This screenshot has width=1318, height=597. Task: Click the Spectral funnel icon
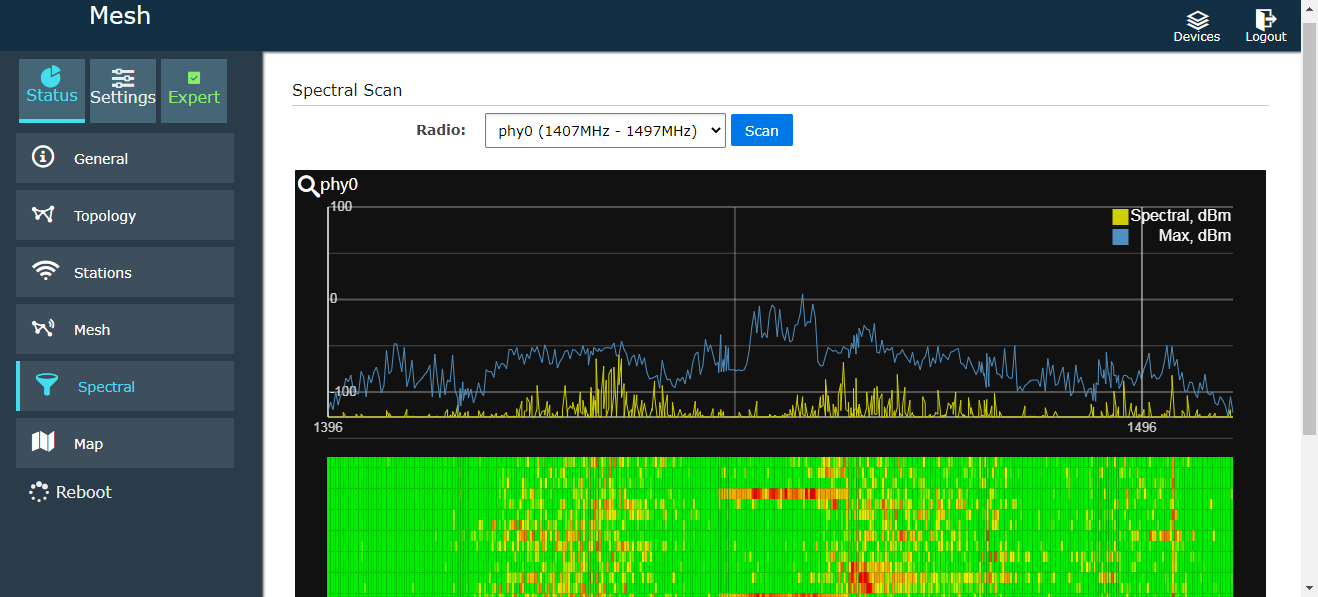pos(46,386)
